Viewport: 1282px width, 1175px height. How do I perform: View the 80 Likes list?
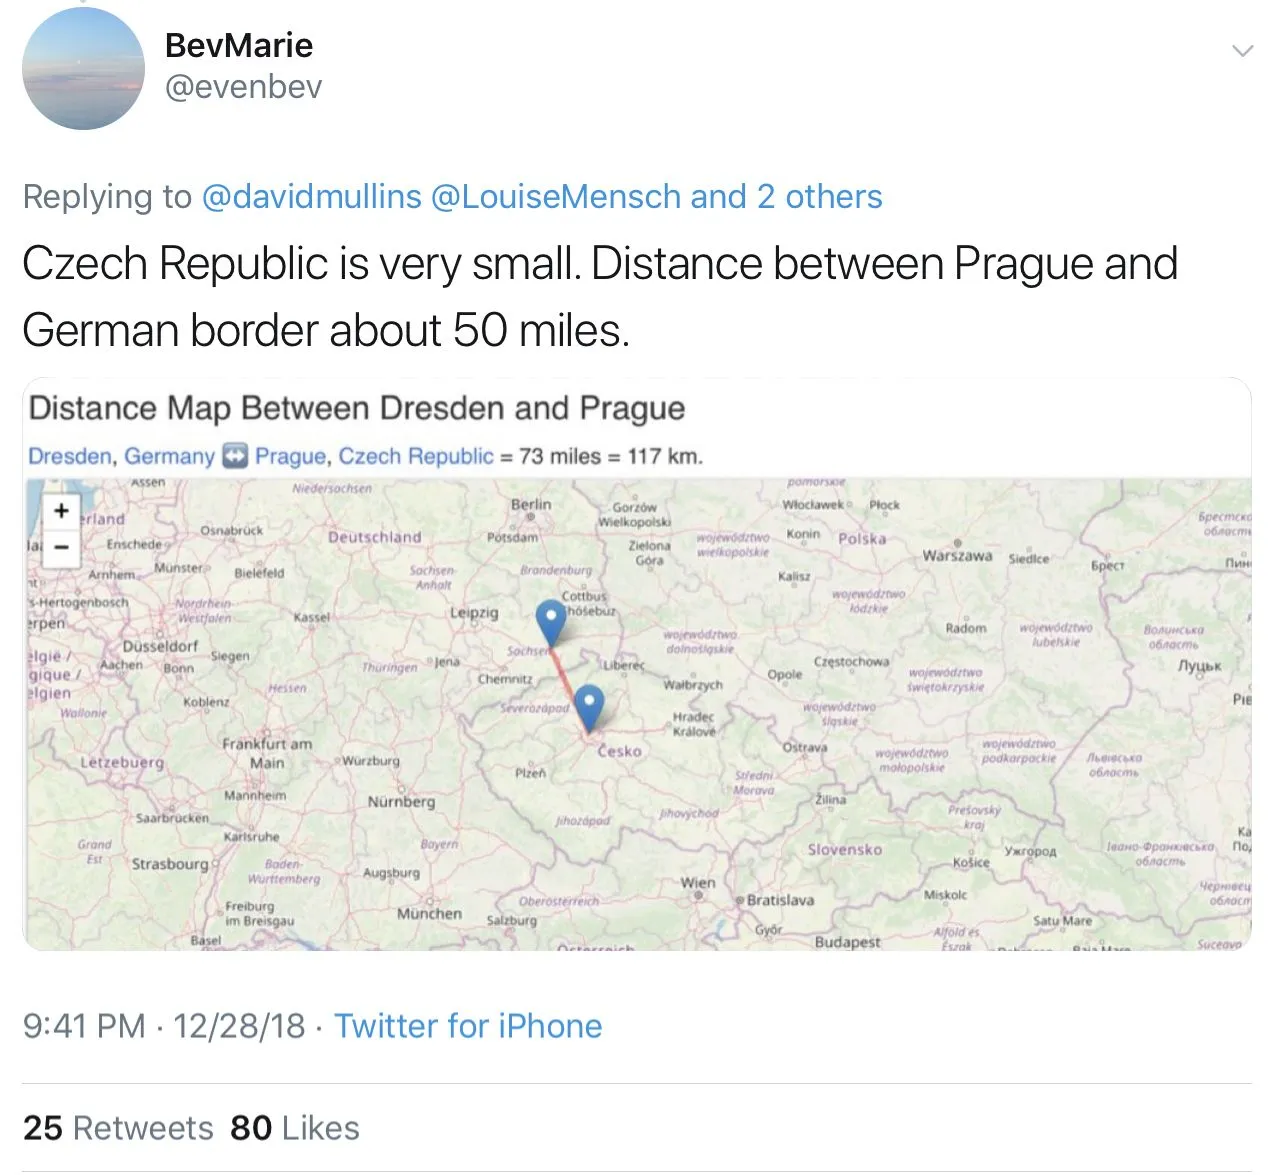pos(295,1128)
